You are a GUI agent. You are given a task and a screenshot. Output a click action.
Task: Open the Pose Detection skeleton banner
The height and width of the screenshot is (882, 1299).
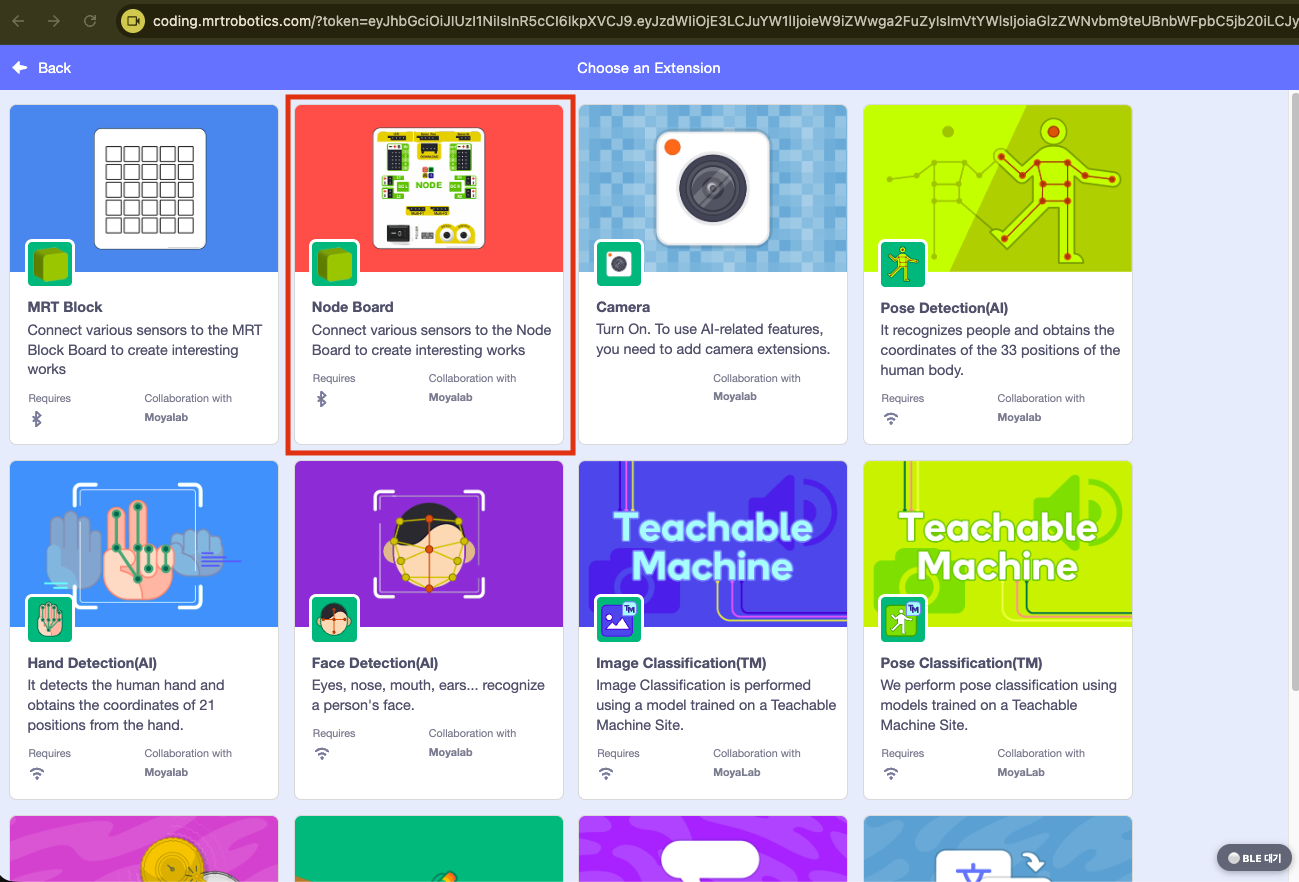(x=998, y=188)
